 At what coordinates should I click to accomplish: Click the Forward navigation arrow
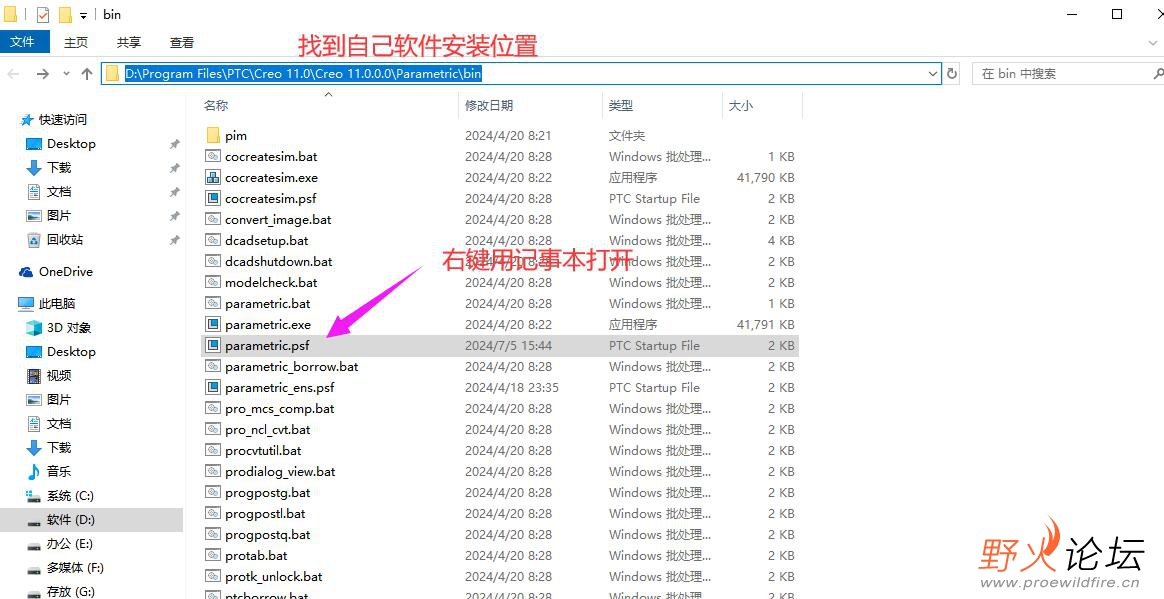(x=42, y=73)
